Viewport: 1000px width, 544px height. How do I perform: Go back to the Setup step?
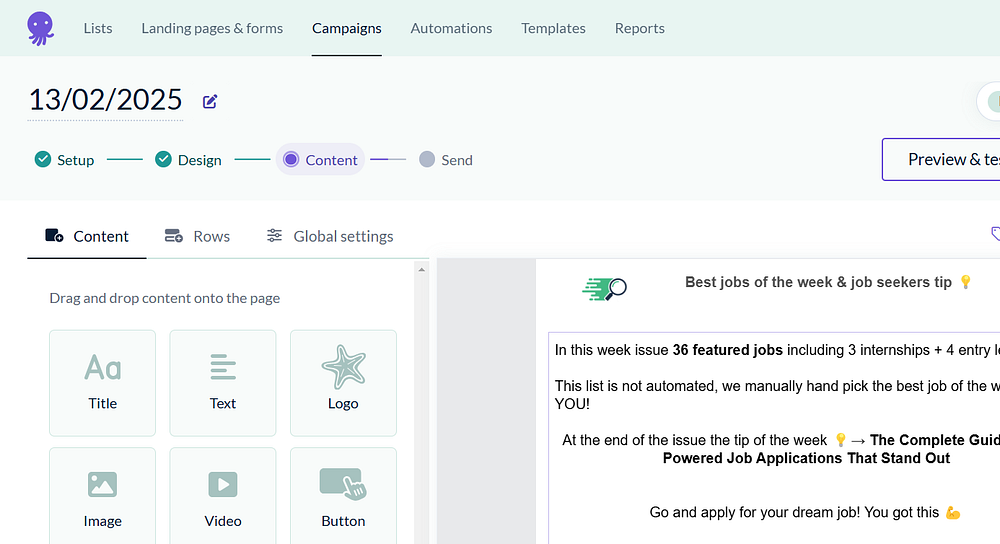pyautogui.click(x=65, y=160)
